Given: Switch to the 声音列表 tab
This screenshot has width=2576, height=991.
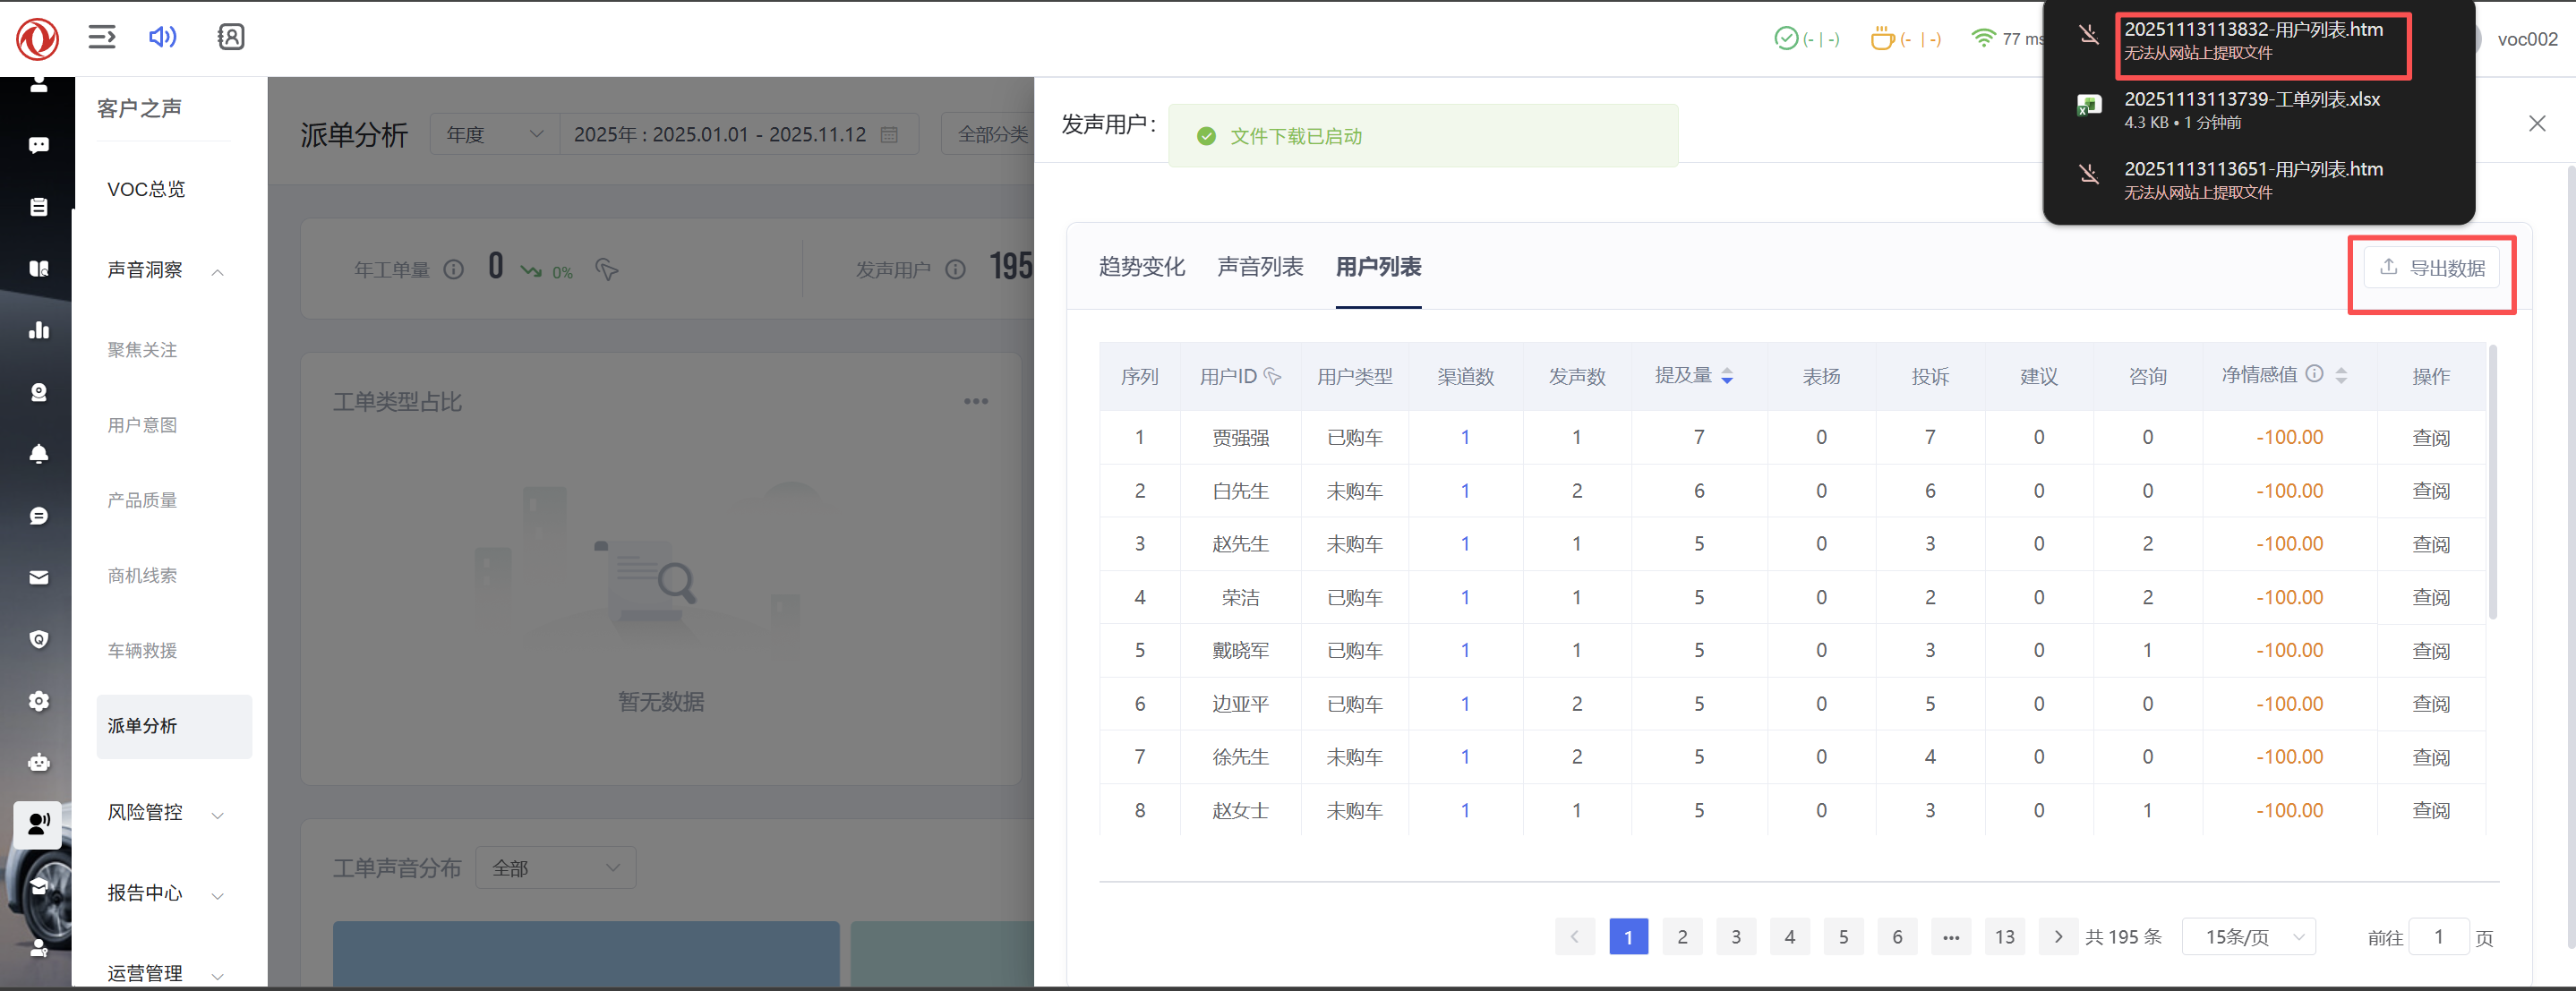Looking at the screenshot, I should 1259,267.
